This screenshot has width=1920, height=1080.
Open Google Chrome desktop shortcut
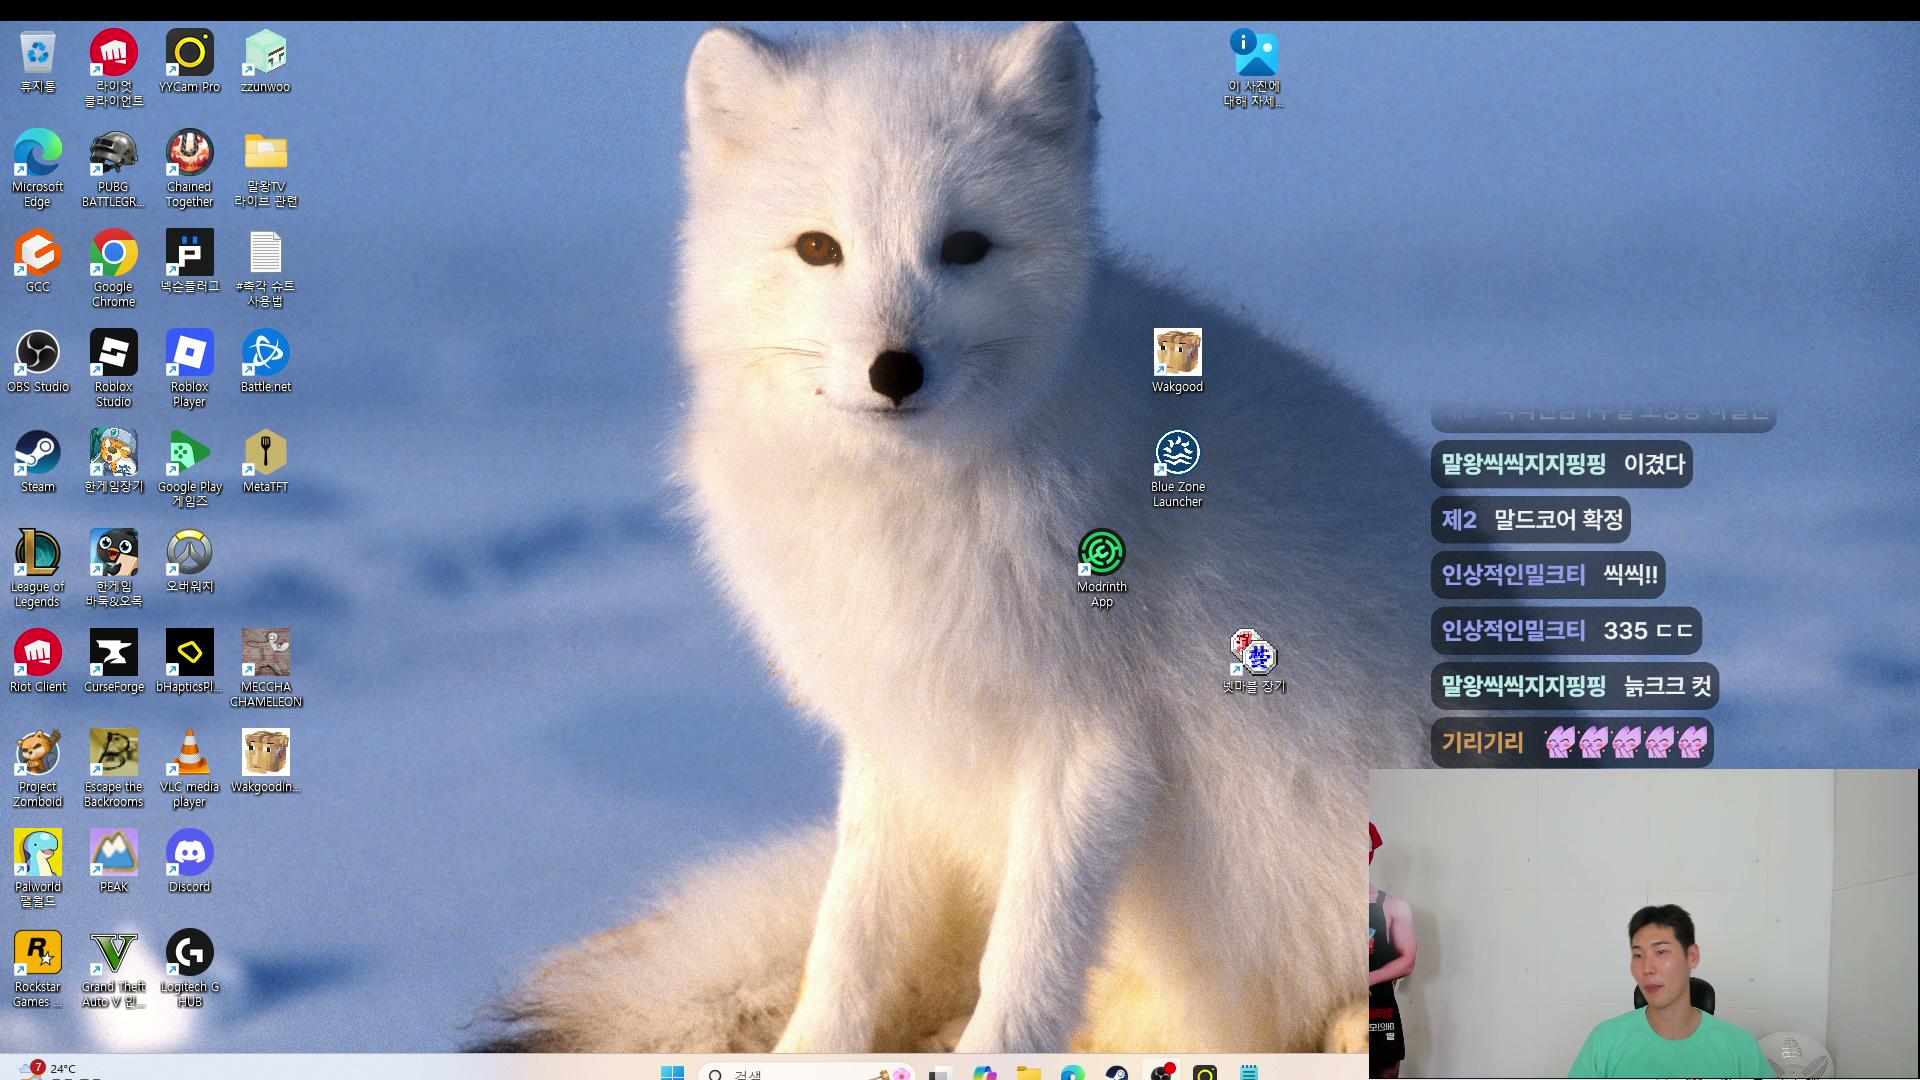[114, 268]
